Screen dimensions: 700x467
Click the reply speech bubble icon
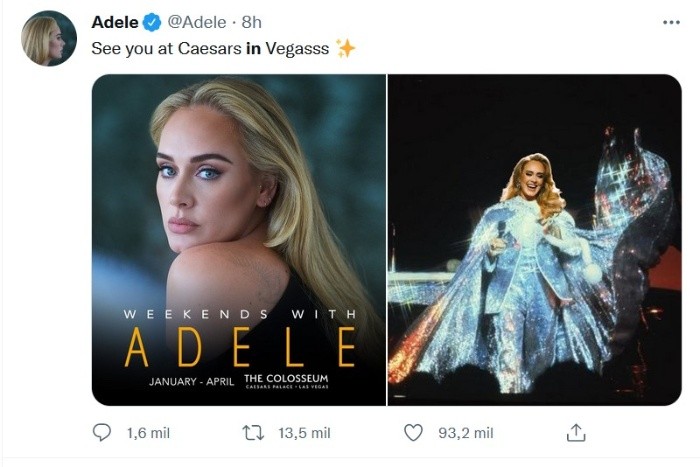(102, 432)
